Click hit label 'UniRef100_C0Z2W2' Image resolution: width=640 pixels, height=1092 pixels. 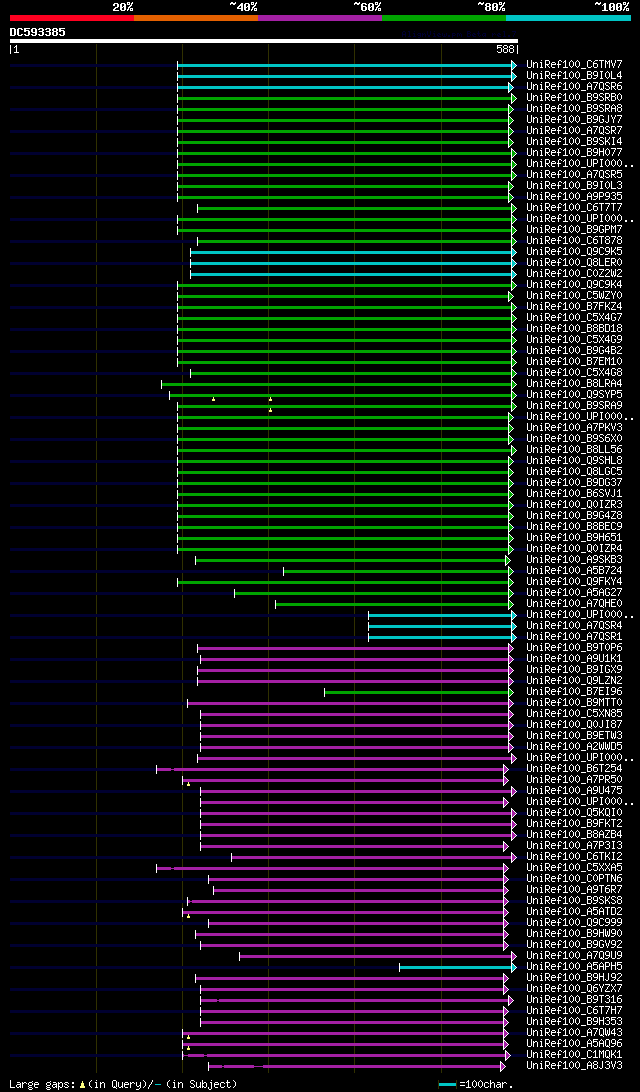click(574, 274)
